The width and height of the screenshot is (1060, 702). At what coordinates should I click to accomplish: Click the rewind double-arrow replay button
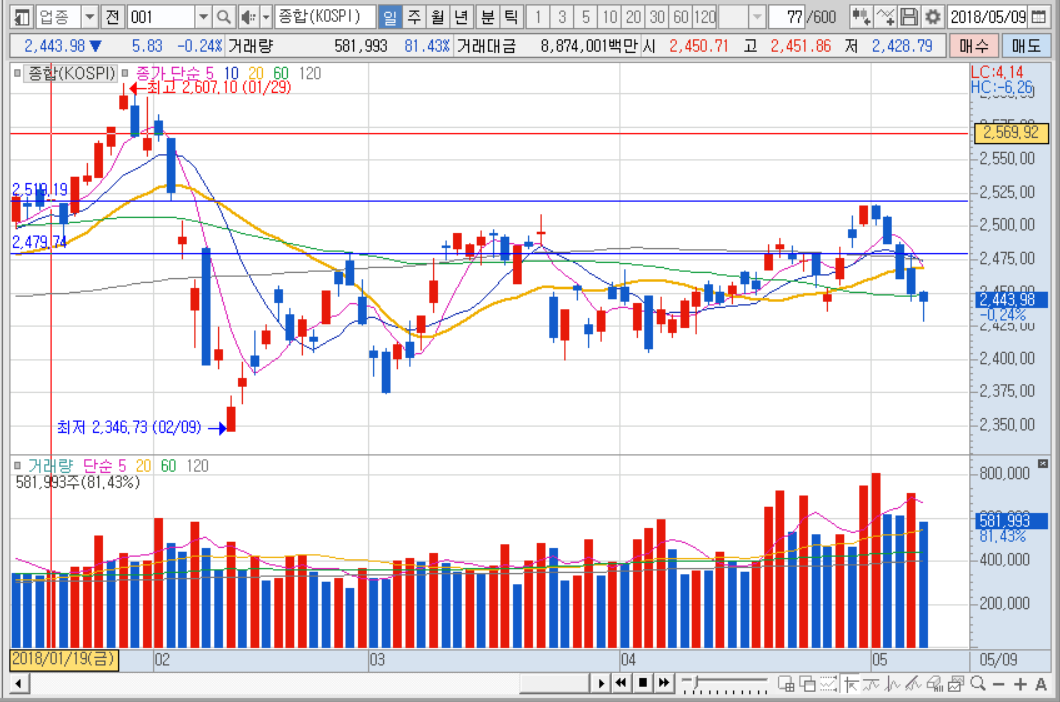coord(621,684)
